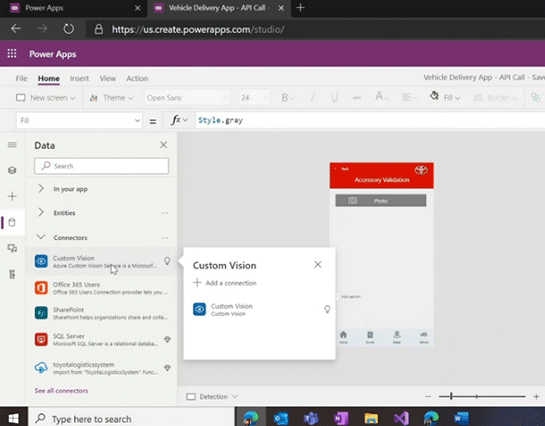545x426 pixels.
Task: Click the zoom slider on the canvas
Action: tap(482, 396)
